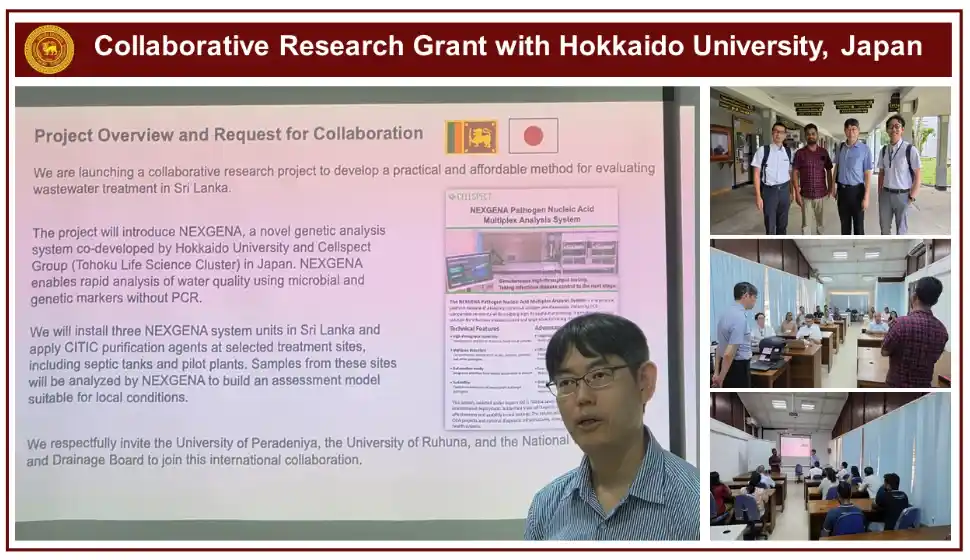Click the university crest logo in the header
Screen dimensions: 970x560
pyautogui.click(x=49, y=48)
